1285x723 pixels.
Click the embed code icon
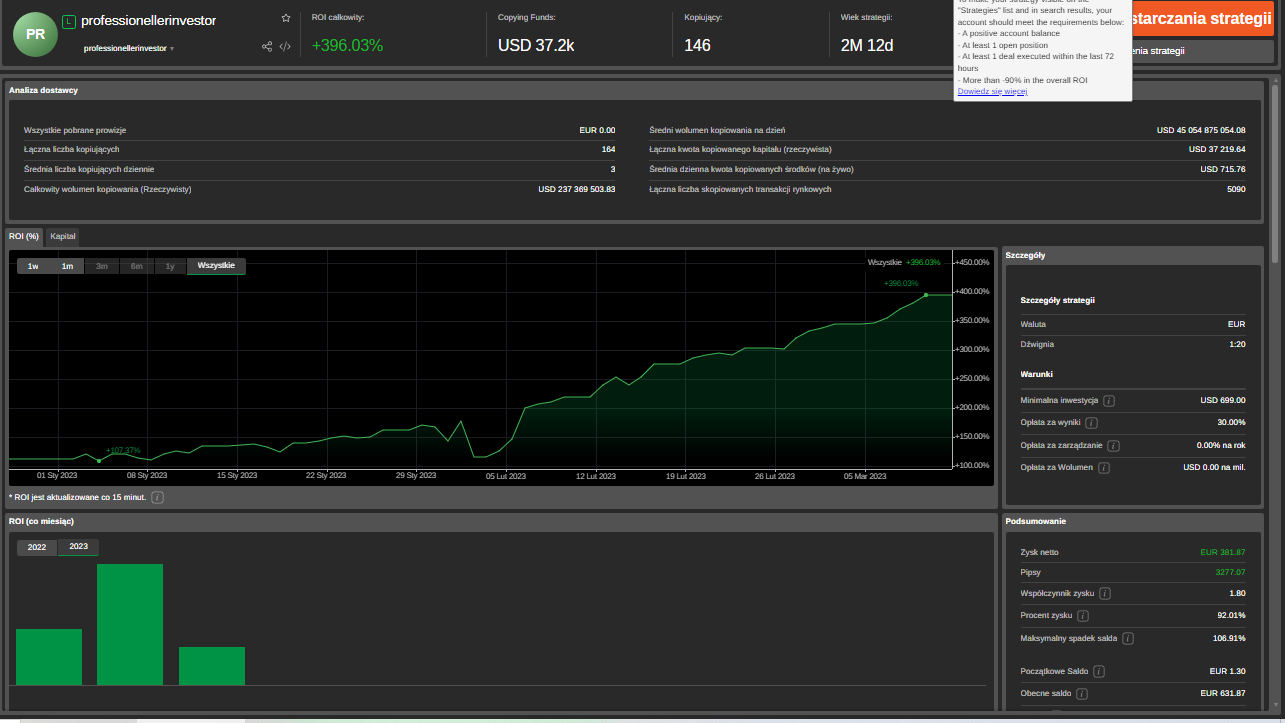[x=285, y=46]
